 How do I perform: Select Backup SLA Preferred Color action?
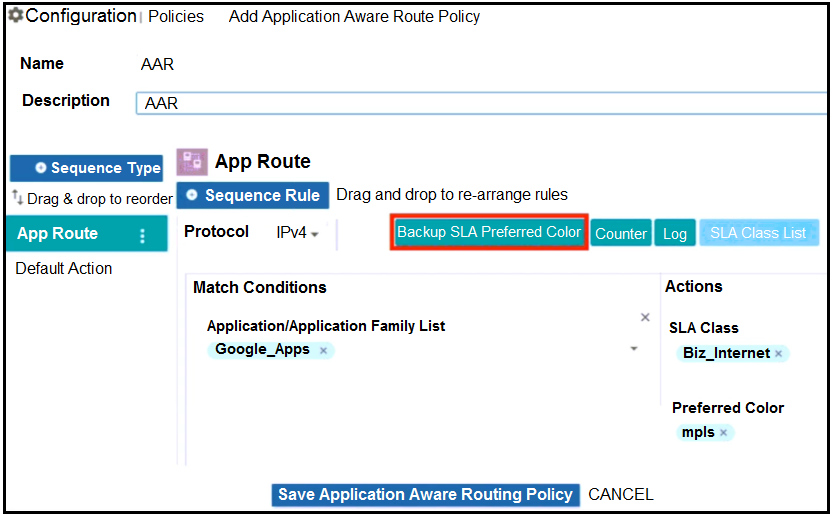point(489,232)
